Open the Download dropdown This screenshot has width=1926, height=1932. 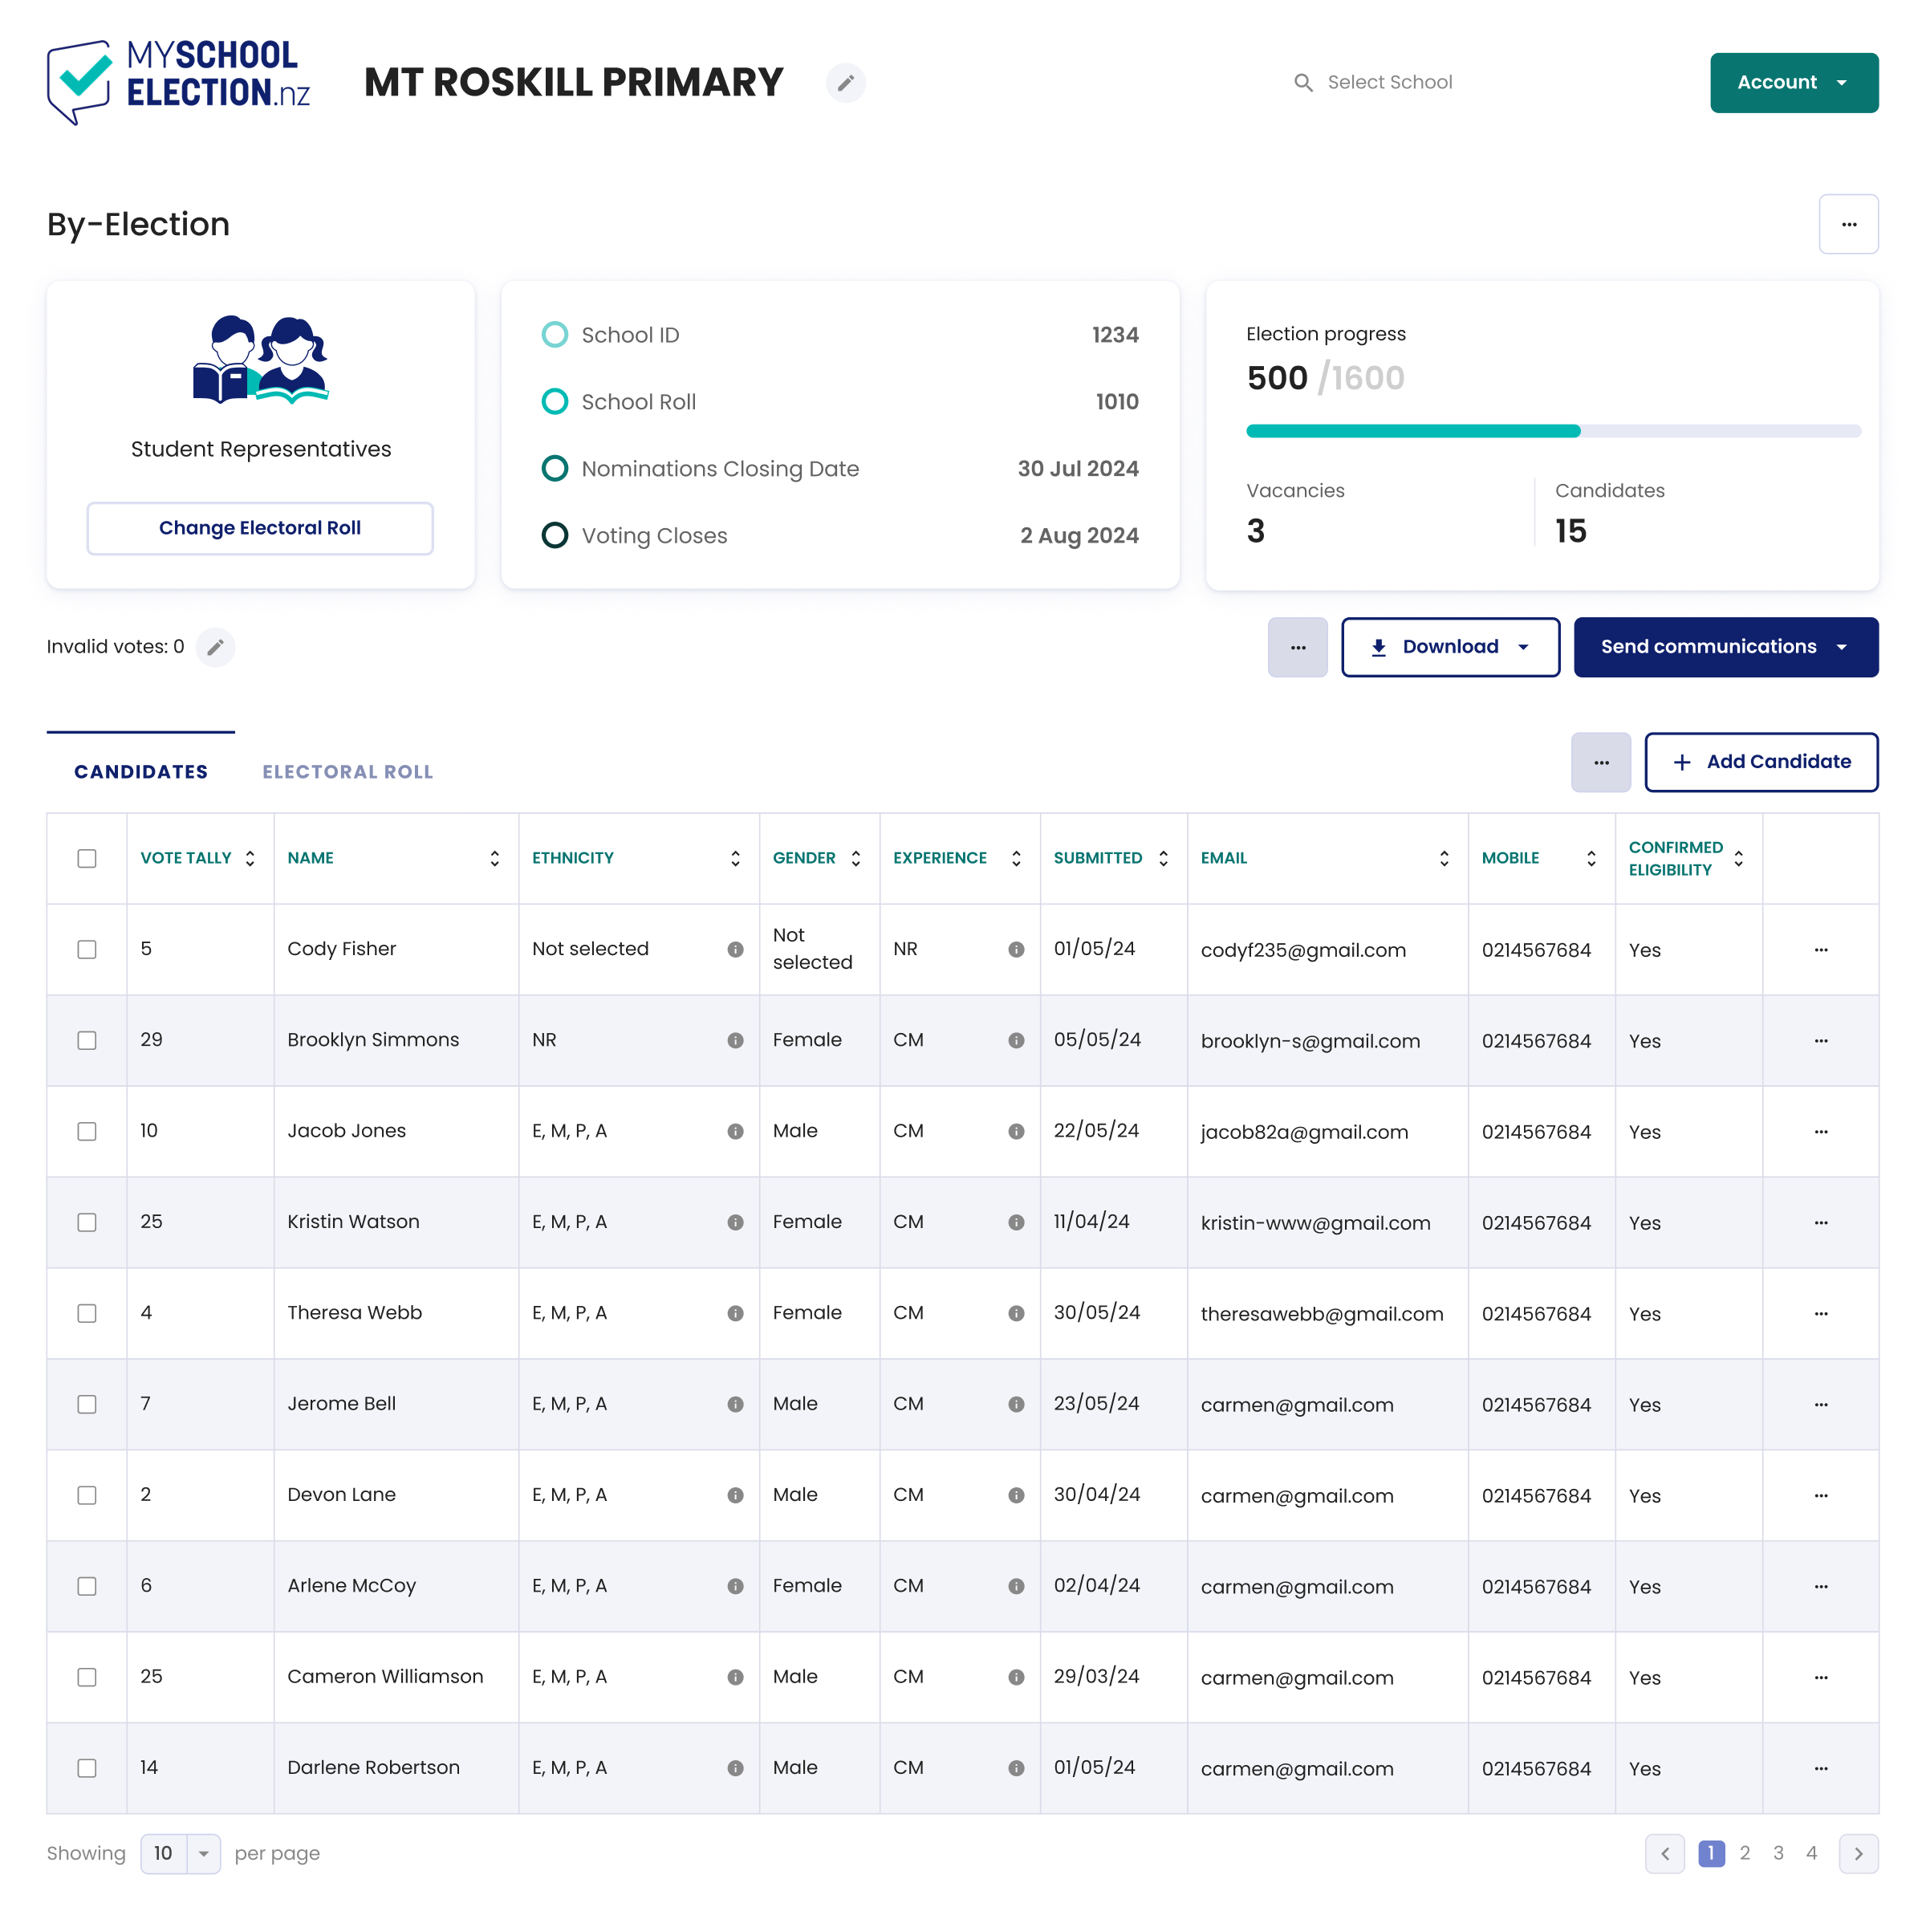click(x=1449, y=647)
